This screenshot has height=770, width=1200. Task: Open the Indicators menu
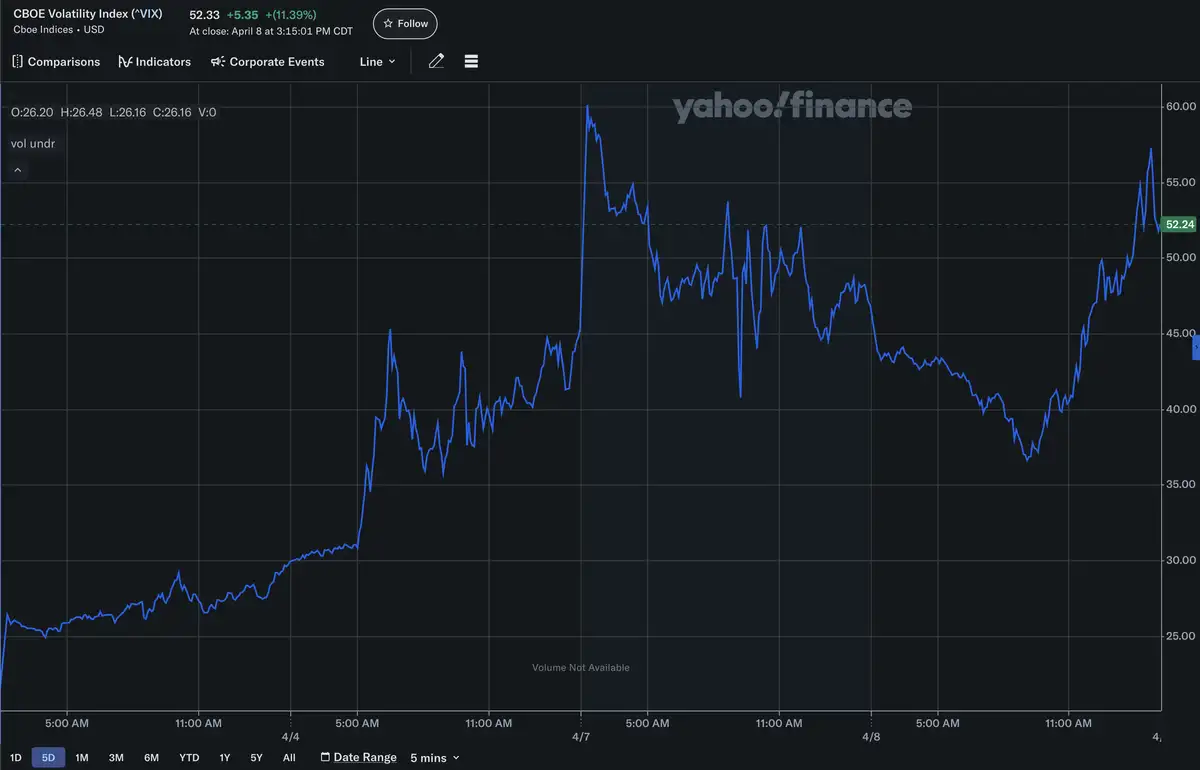tap(154, 62)
